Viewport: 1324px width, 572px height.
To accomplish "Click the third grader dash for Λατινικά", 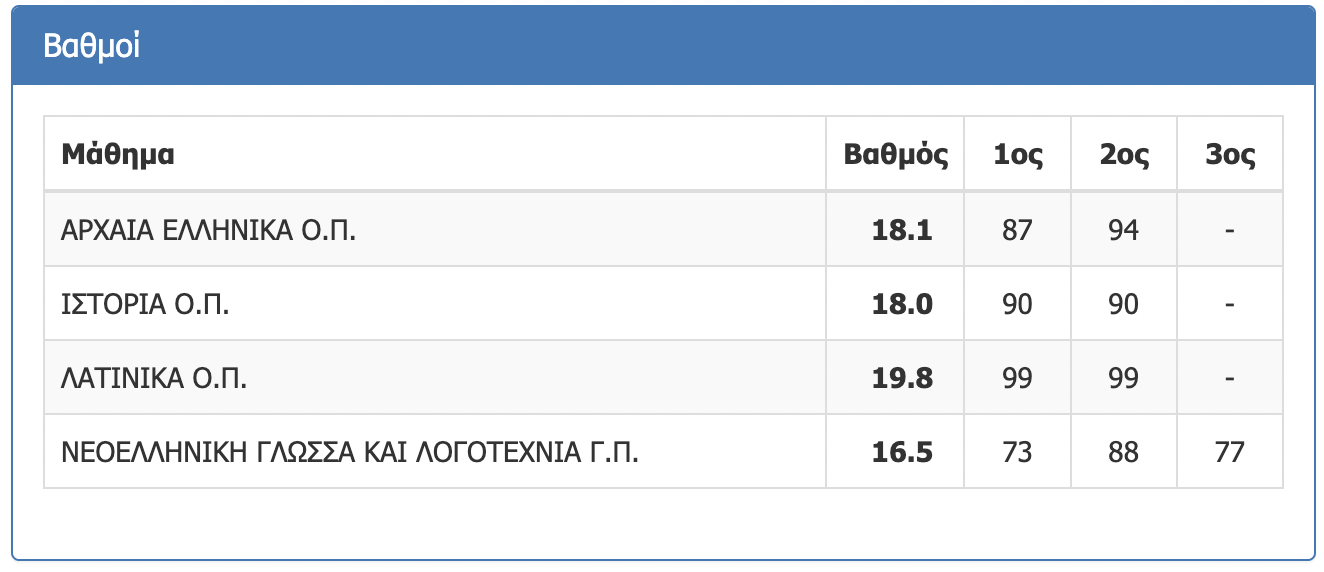I will pos(1230,379).
